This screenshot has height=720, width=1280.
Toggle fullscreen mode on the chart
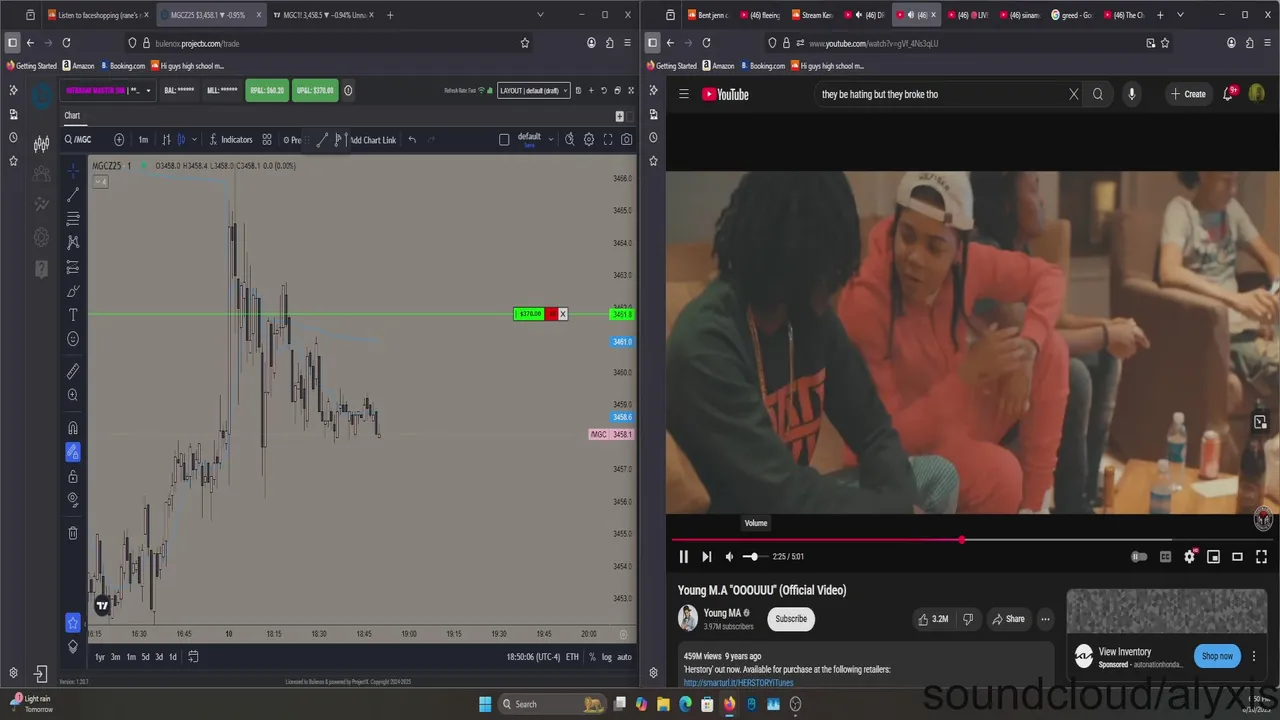608,139
